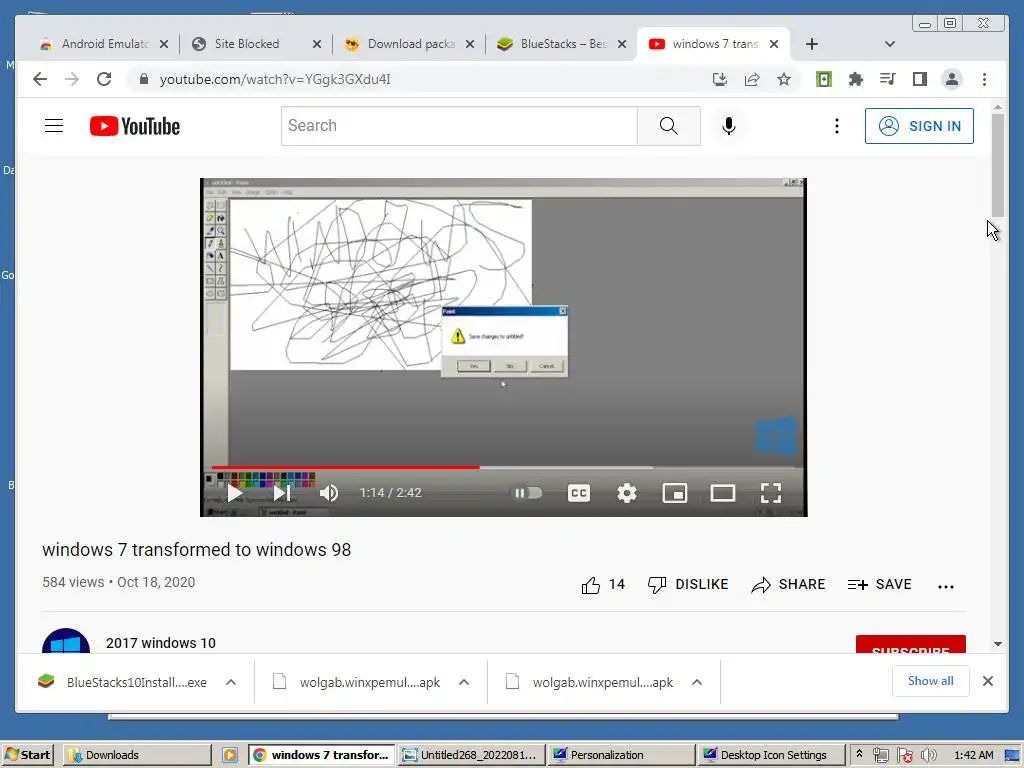Screen dimensions: 1024x768
Task: Click Show all downloads
Action: (930, 681)
